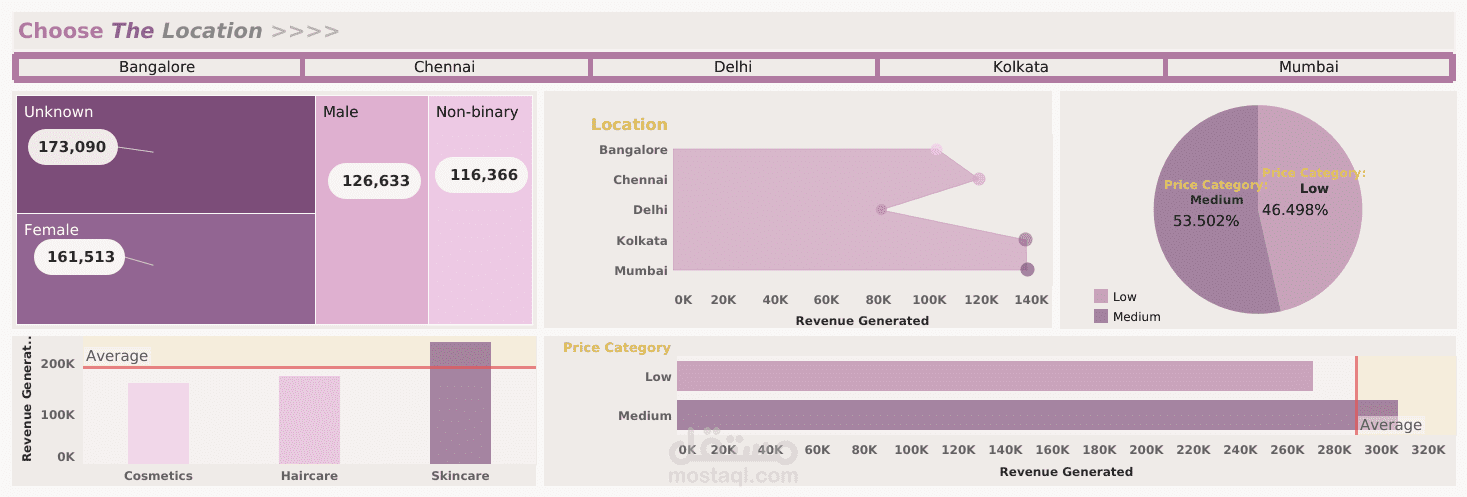1467x497 pixels.
Task: Click Kolkata axis label in Location chart
Action: pos(642,241)
